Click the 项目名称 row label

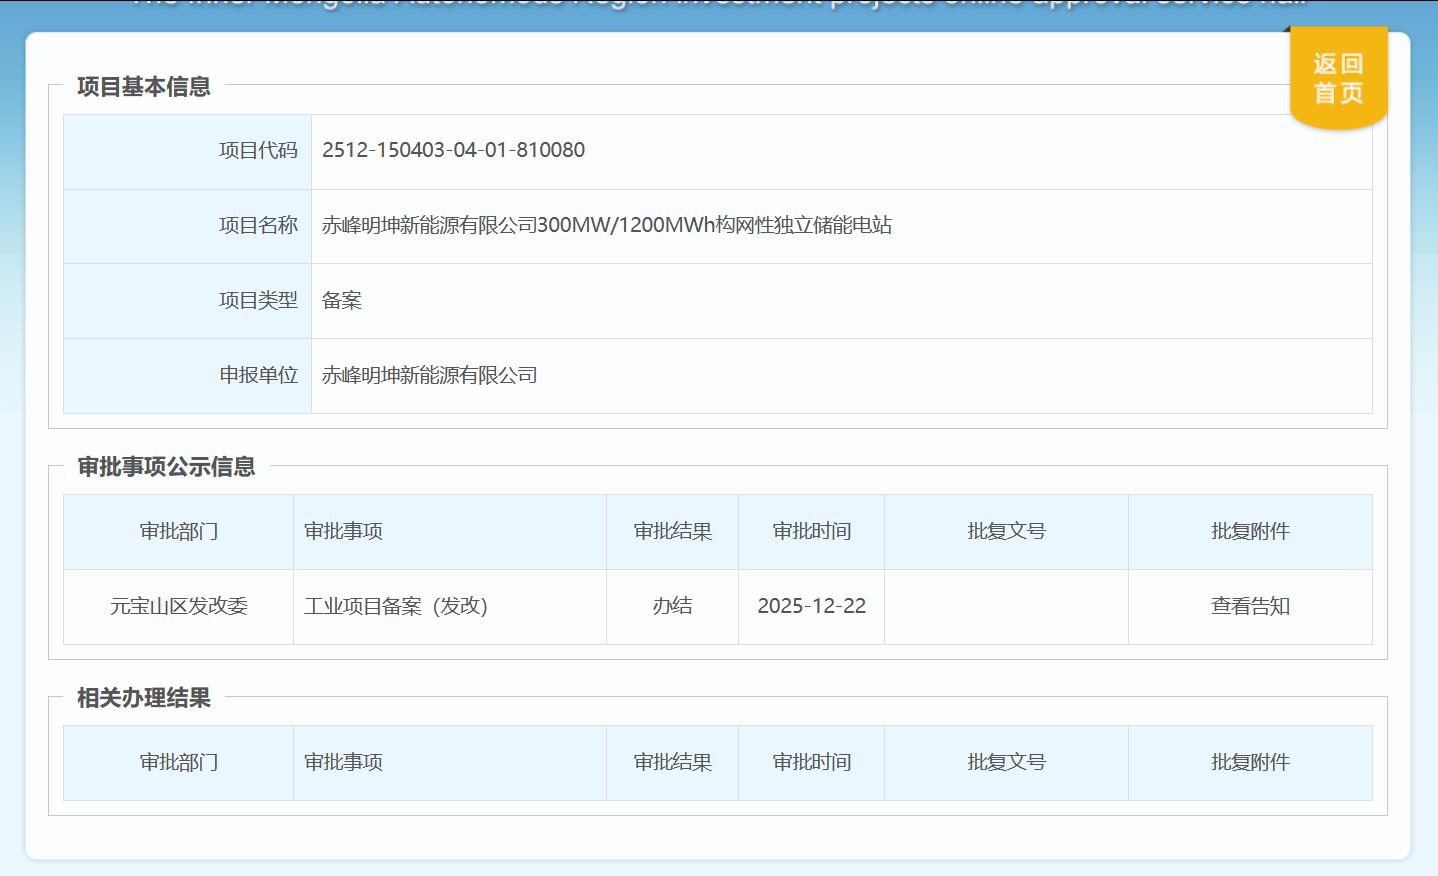tap(258, 225)
